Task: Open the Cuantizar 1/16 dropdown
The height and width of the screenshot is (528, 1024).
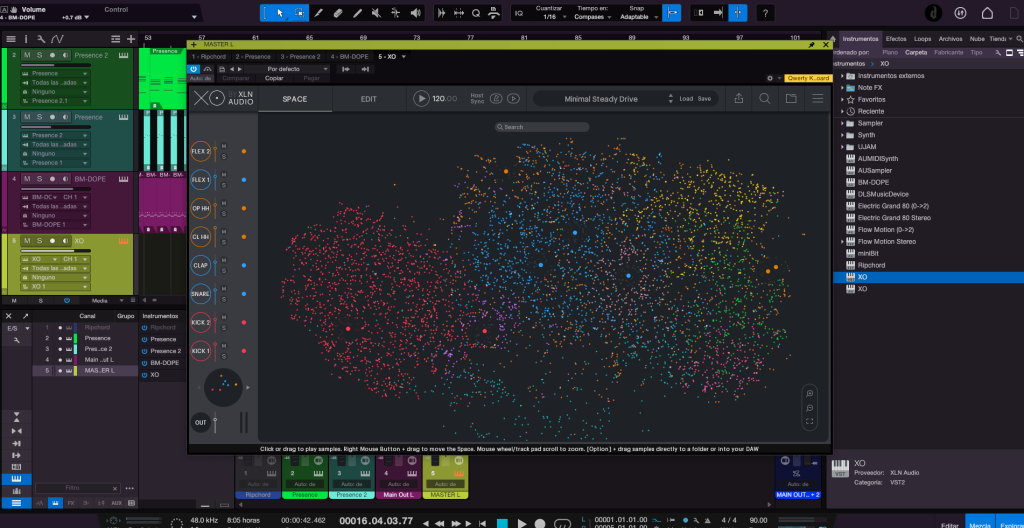Action: [x=552, y=17]
